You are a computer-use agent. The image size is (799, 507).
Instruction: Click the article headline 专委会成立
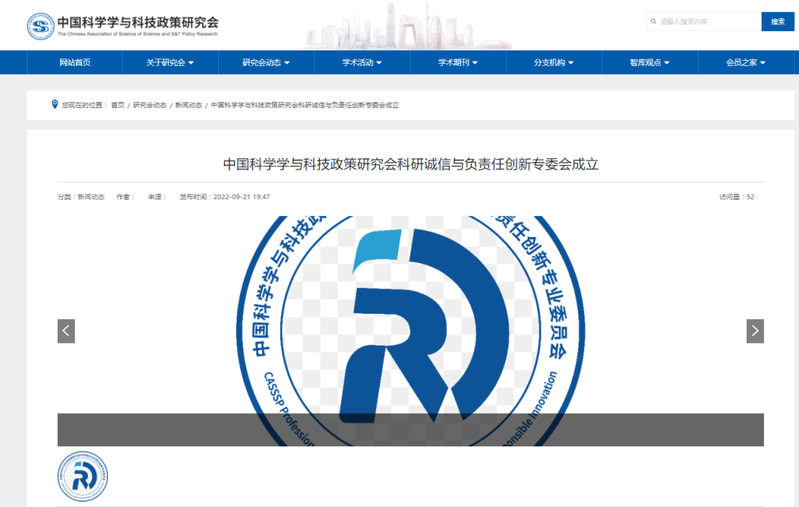coord(411,164)
